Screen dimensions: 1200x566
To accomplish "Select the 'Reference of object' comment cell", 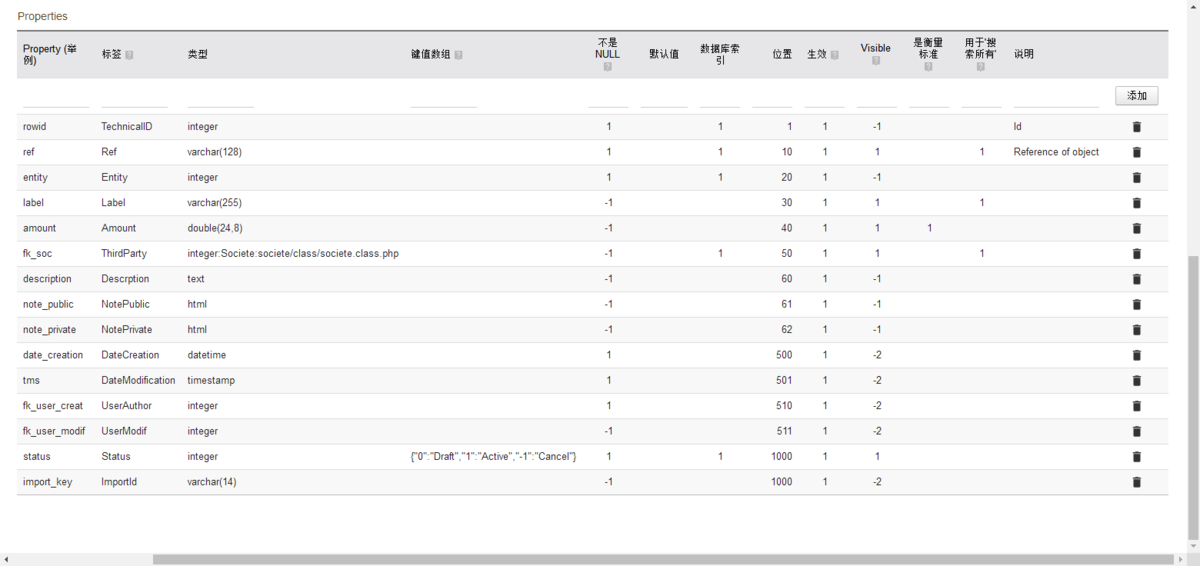I will 1056,152.
